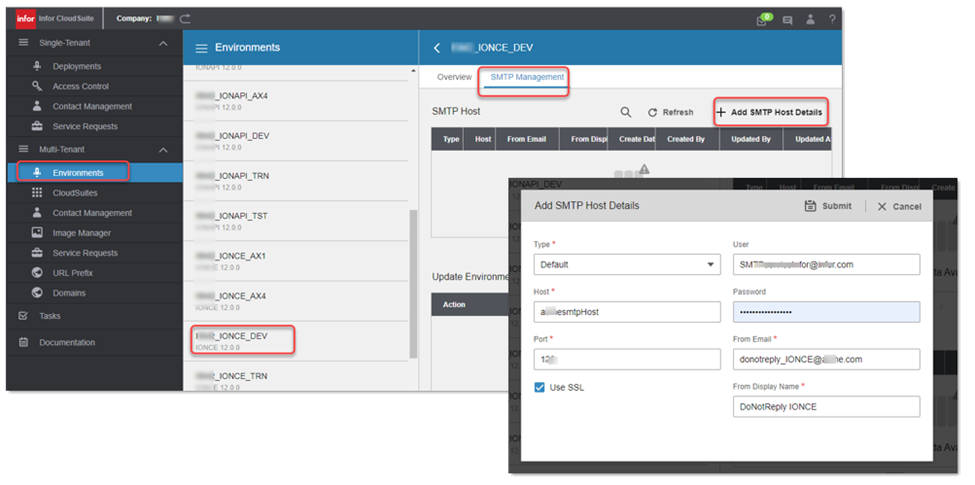The width and height of the screenshot is (975, 485).
Task: Select the IONAPI_DEV environment row
Action: tap(296, 141)
